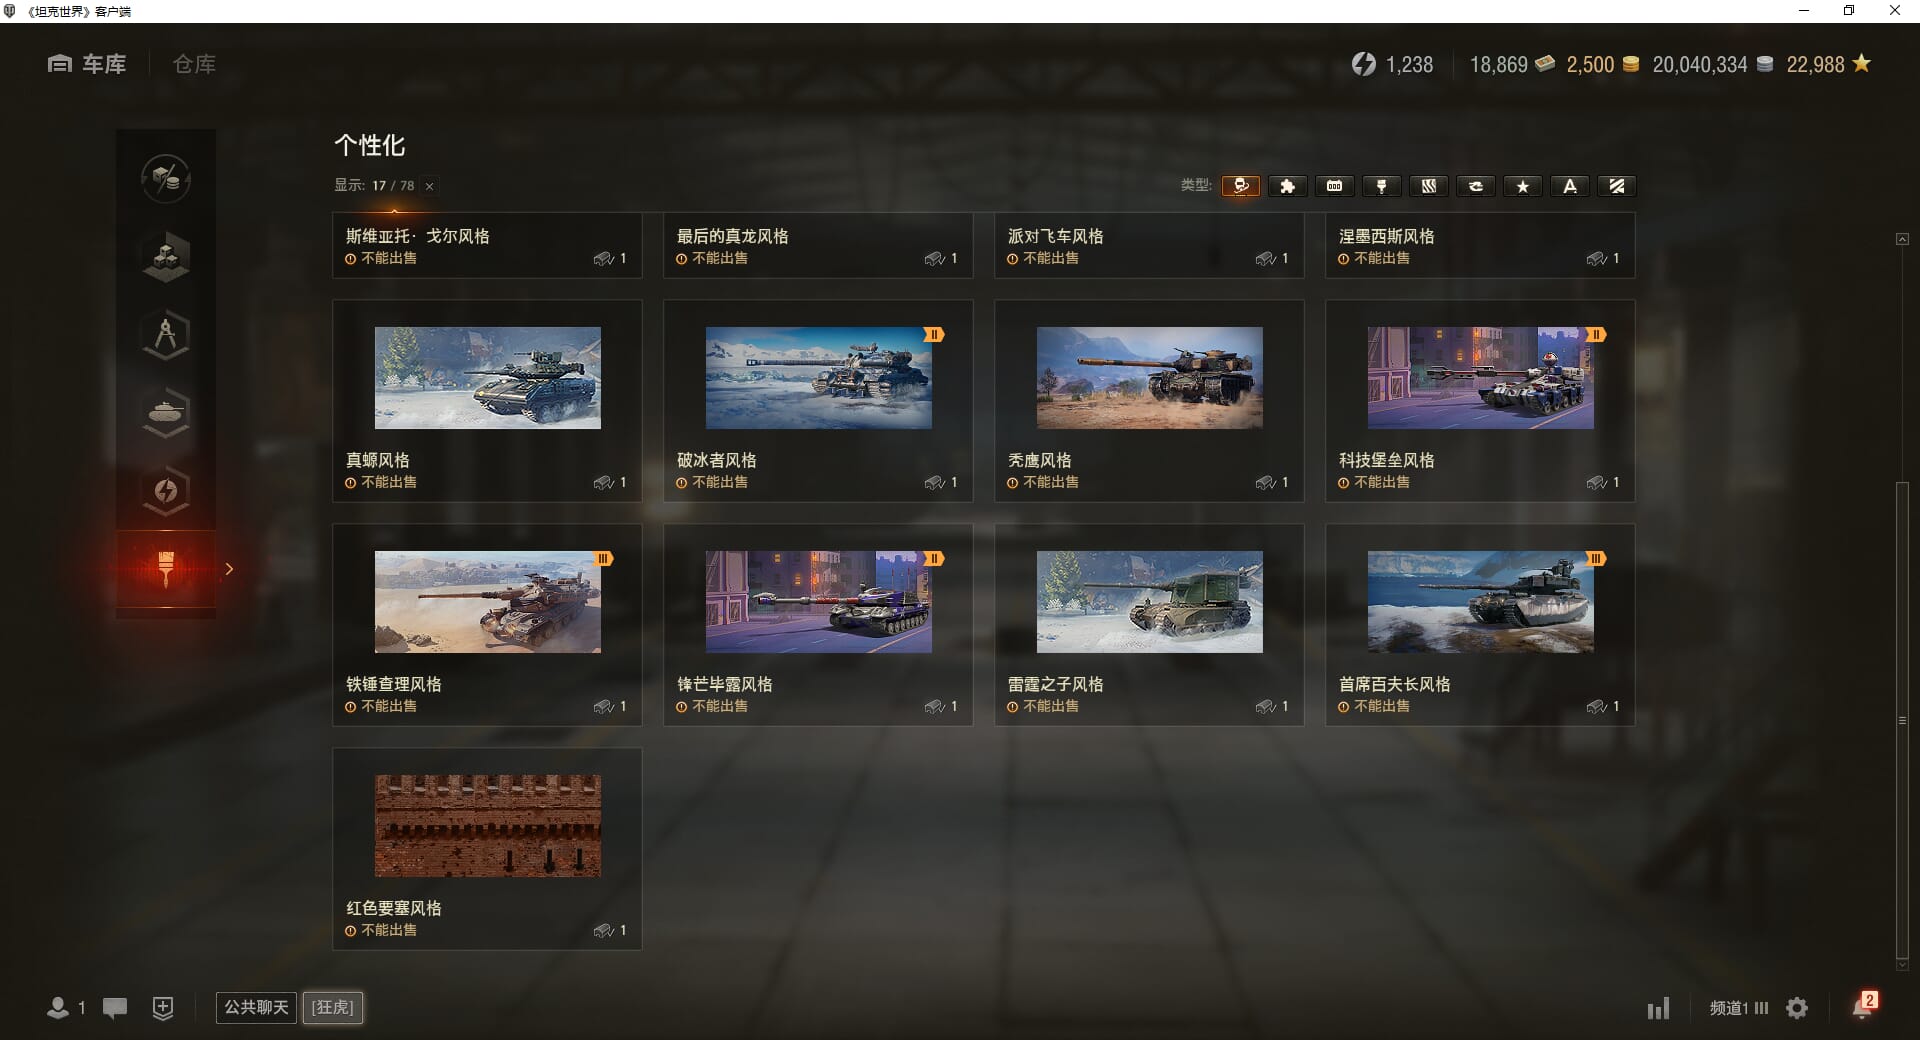This screenshot has height=1040, width=1920.
Task: Go to the 车库 garage tab
Action: pos(87,64)
